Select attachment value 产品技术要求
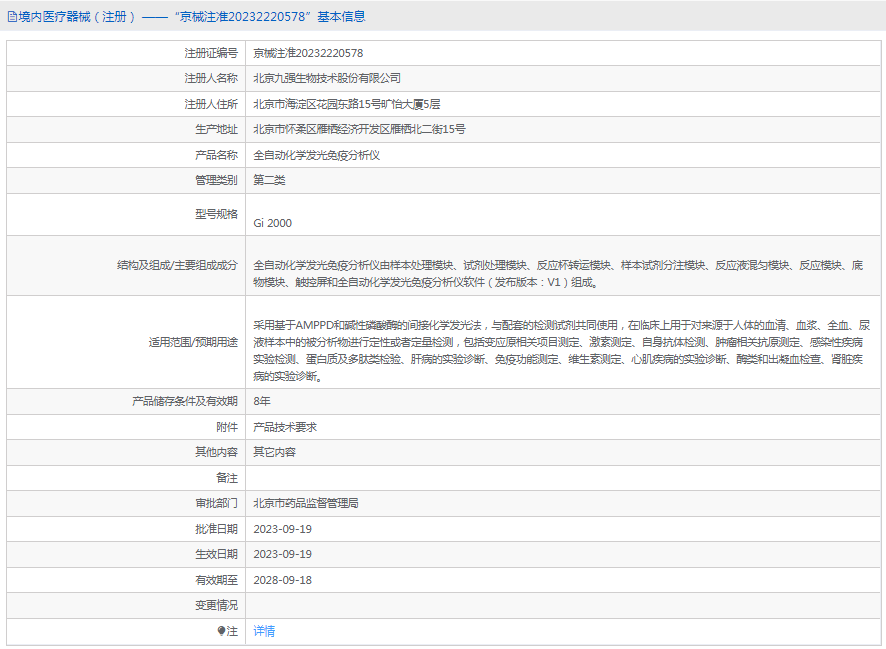Image resolution: width=886 pixels, height=649 pixels. coord(285,427)
